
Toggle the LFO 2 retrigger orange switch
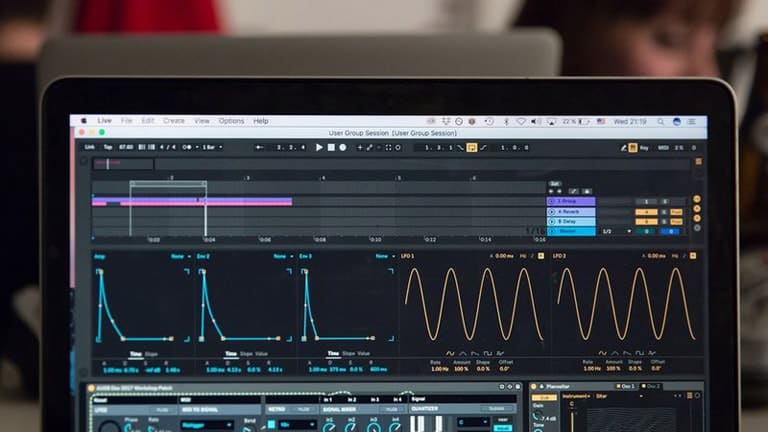coord(693,256)
